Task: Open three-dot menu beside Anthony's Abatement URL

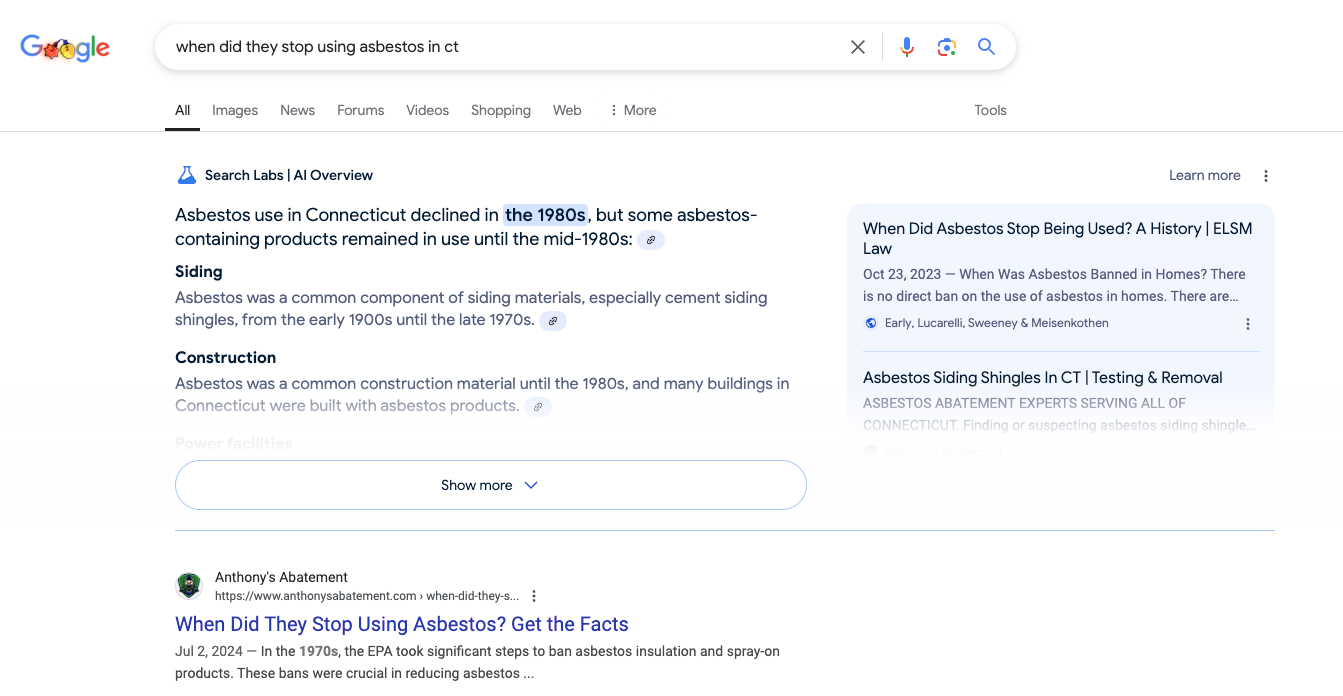Action: [x=534, y=596]
